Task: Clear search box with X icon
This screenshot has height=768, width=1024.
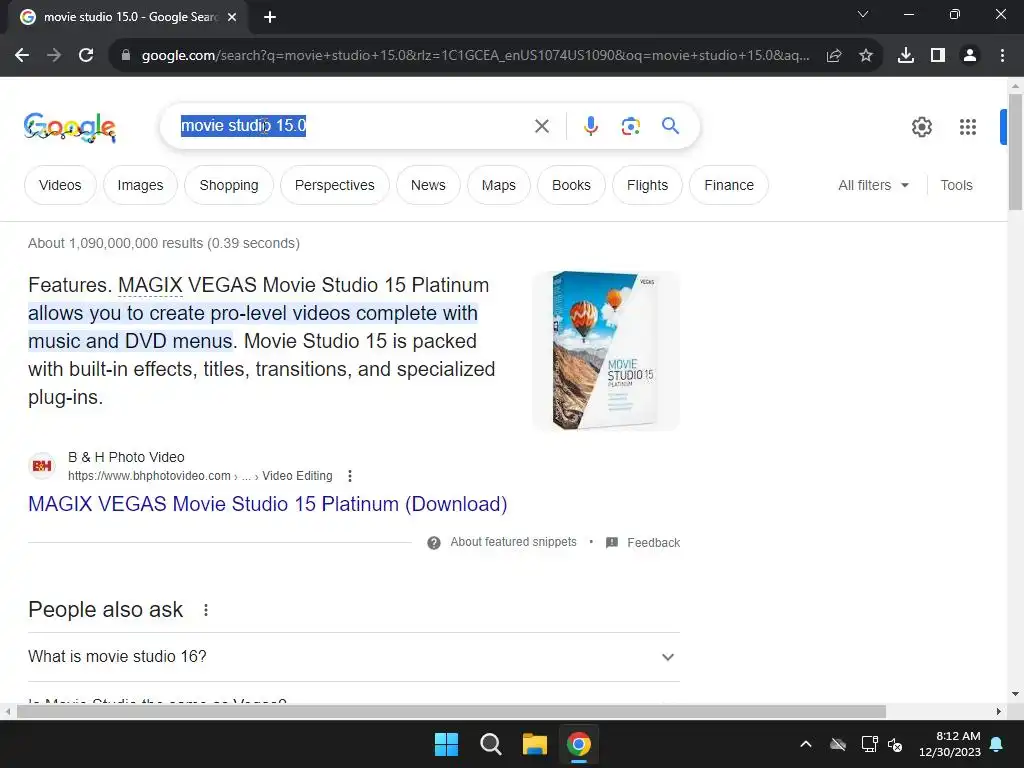Action: 542,126
